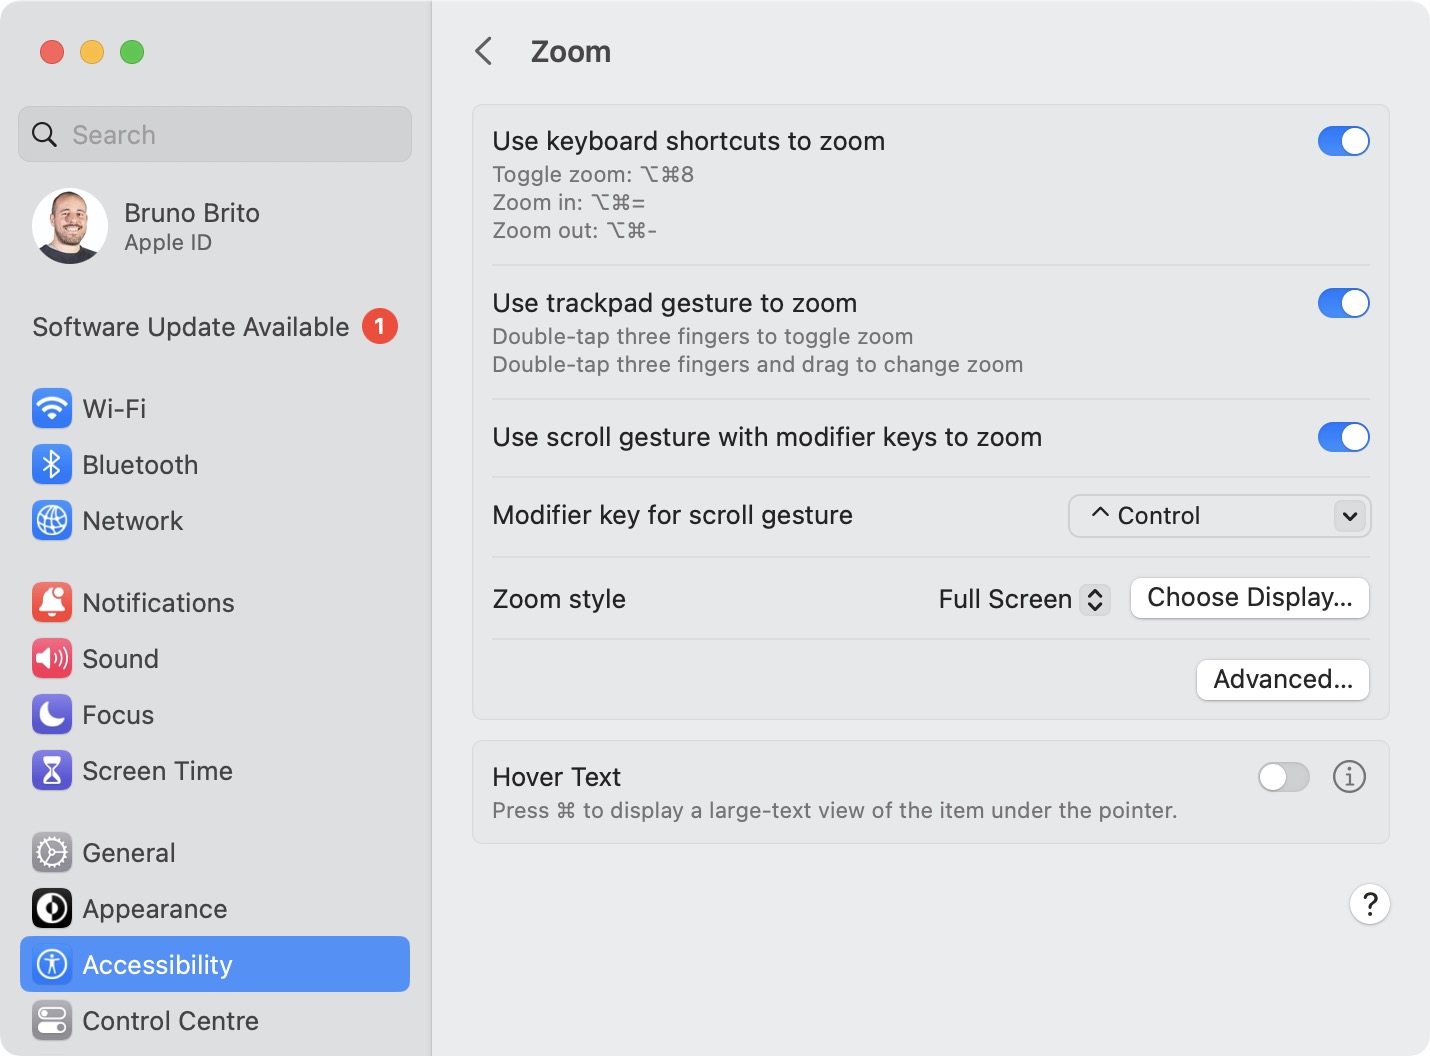Click the Choose Display button
This screenshot has width=1430, height=1056.
1249,598
